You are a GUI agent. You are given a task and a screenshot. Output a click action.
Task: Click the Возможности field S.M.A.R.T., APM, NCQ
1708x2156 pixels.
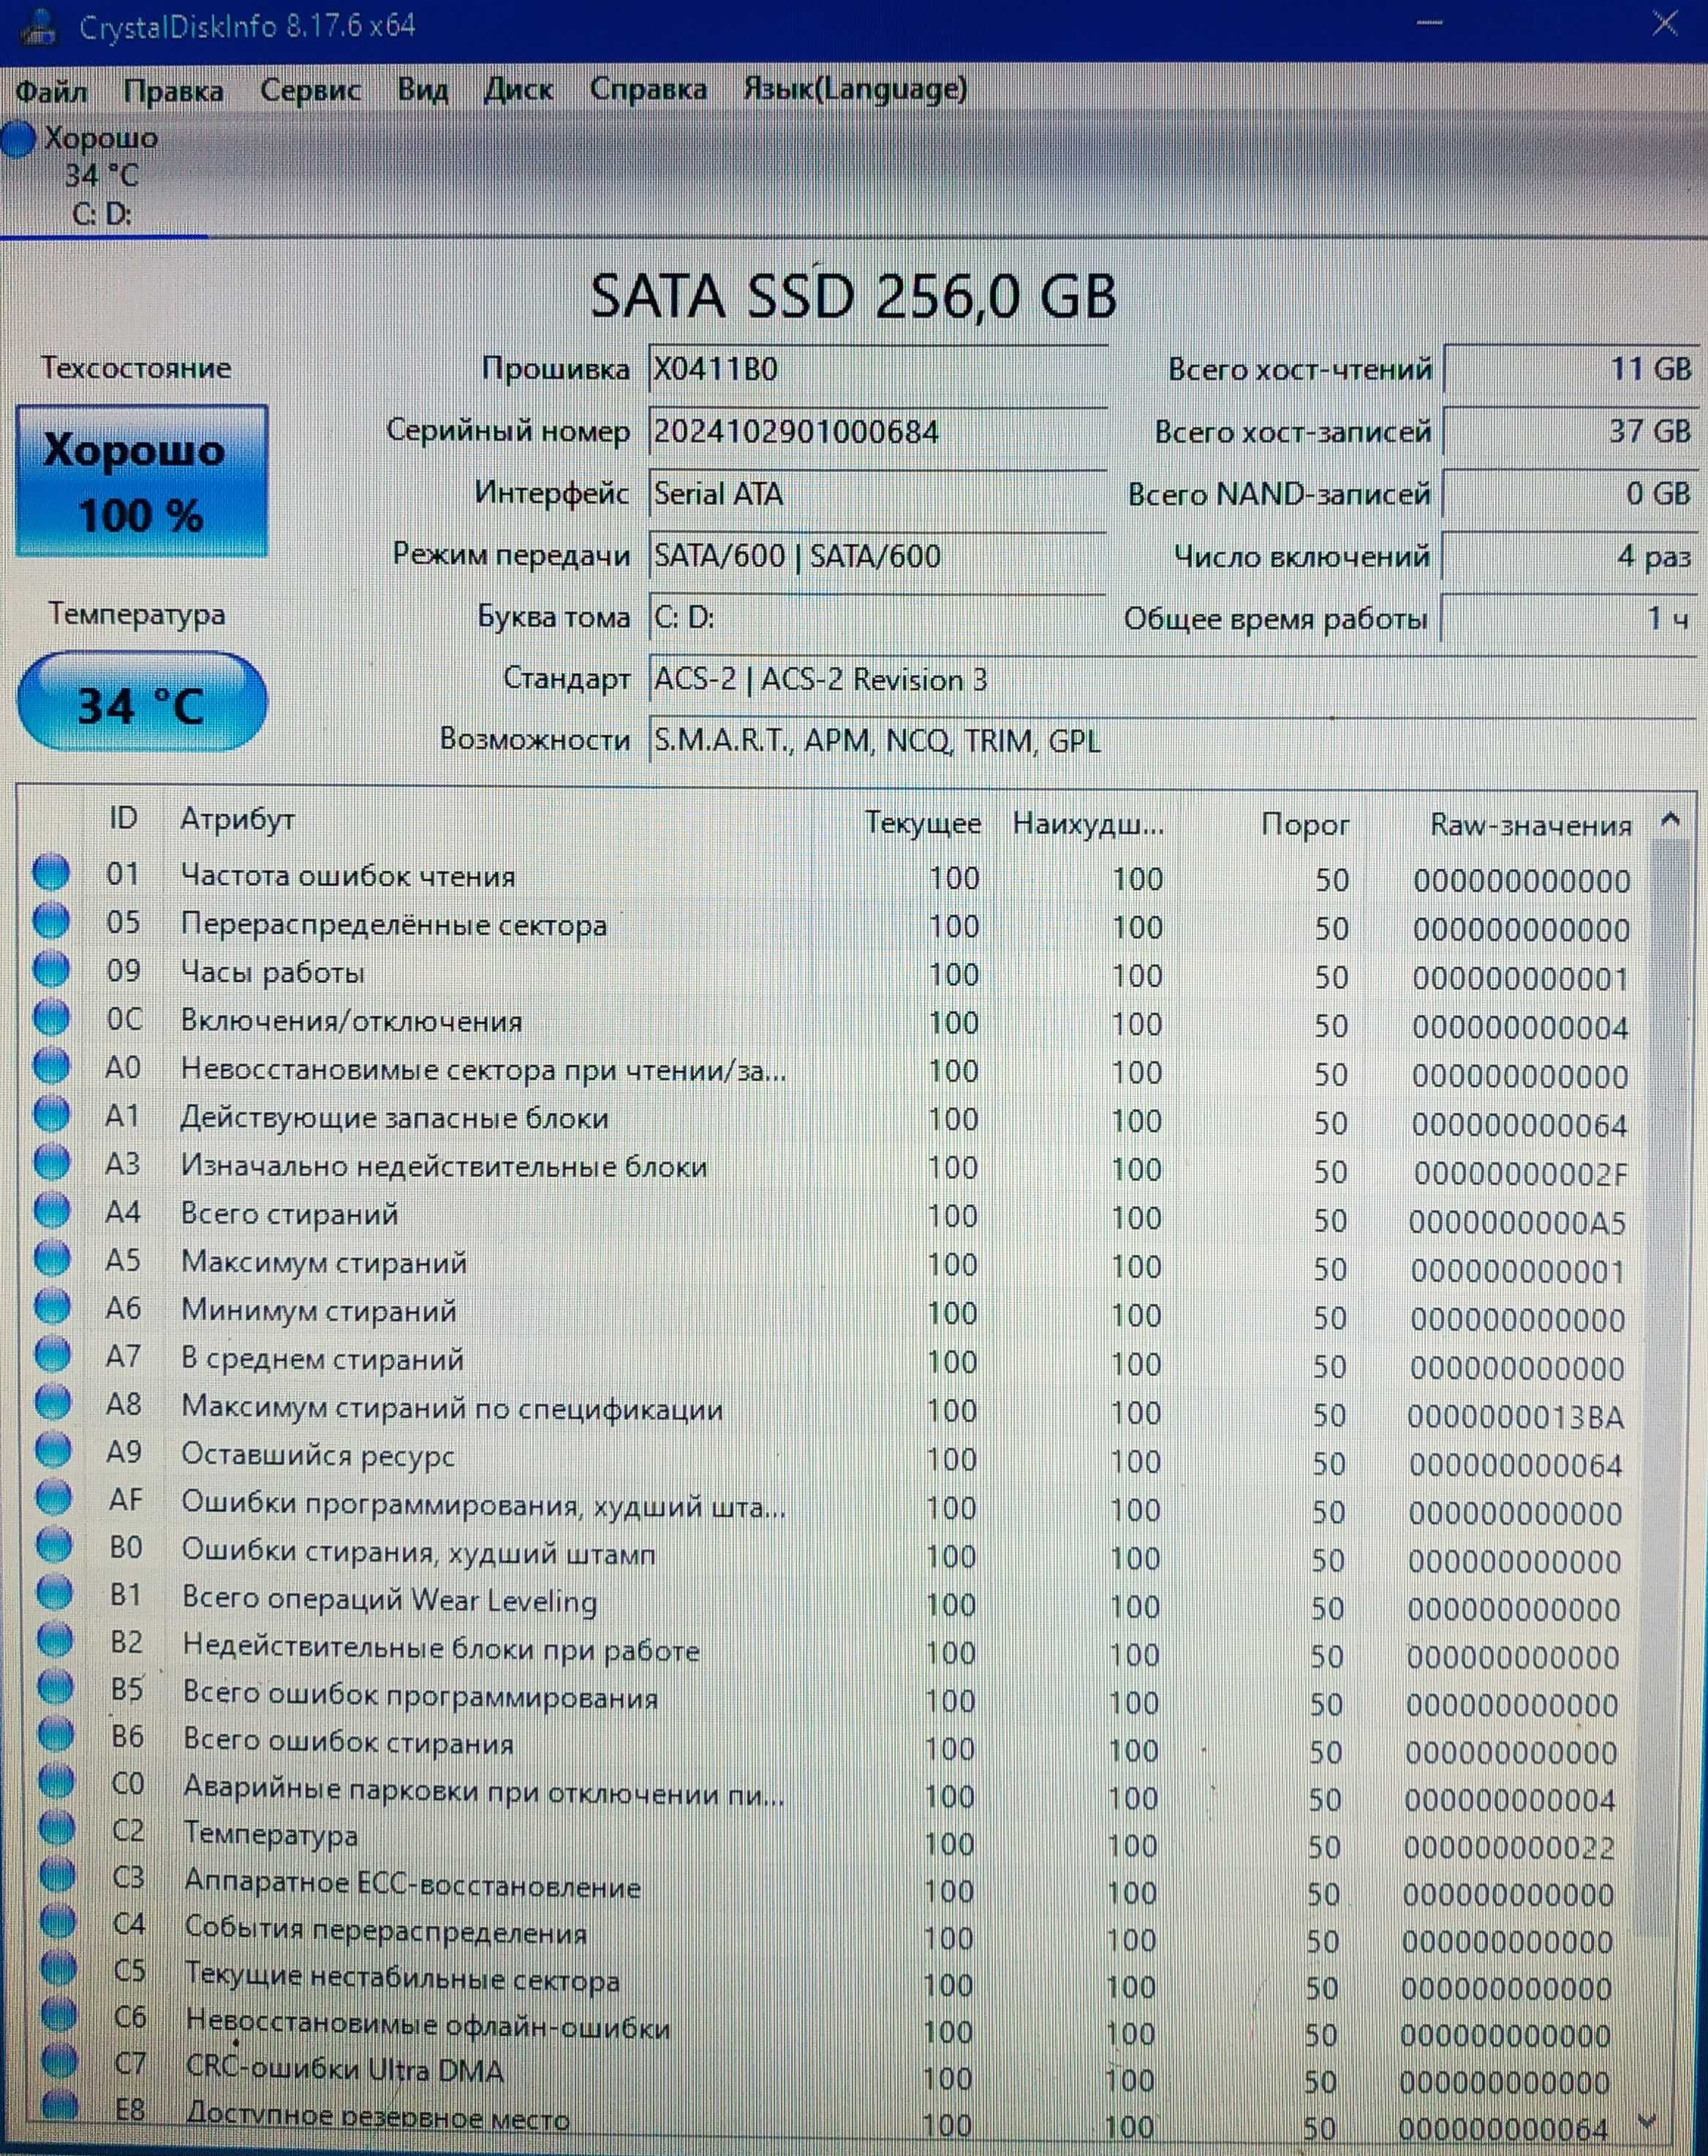coord(1171,741)
